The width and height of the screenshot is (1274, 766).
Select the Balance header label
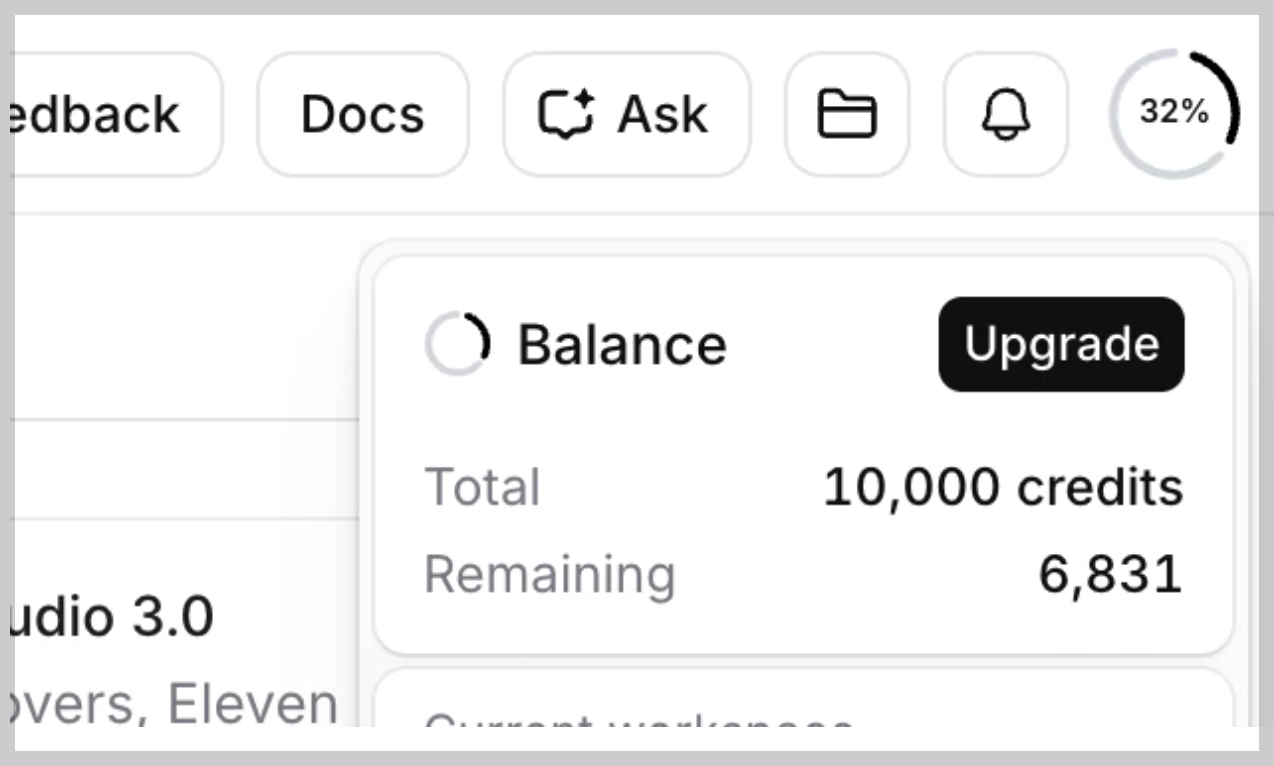622,343
